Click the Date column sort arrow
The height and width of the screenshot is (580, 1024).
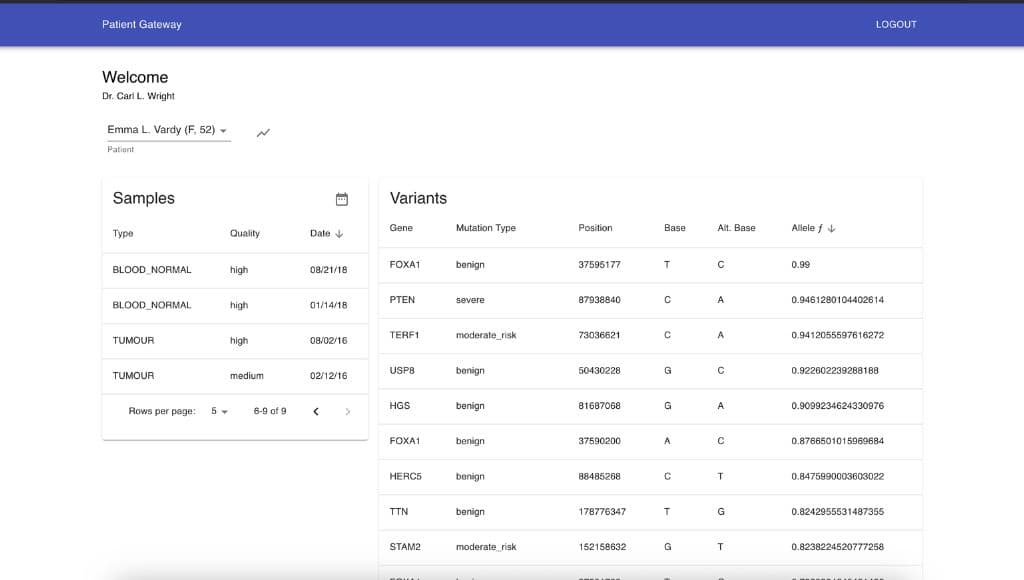(339, 234)
